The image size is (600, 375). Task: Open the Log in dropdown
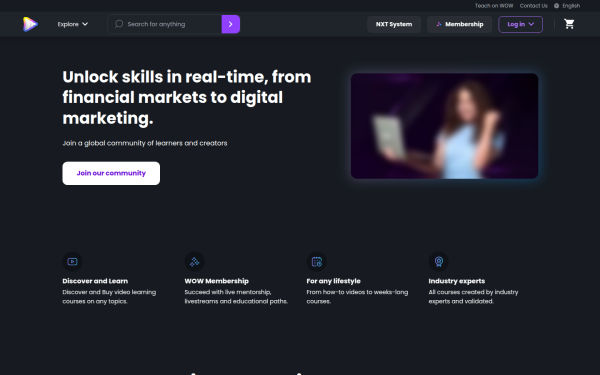coord(520,24)
